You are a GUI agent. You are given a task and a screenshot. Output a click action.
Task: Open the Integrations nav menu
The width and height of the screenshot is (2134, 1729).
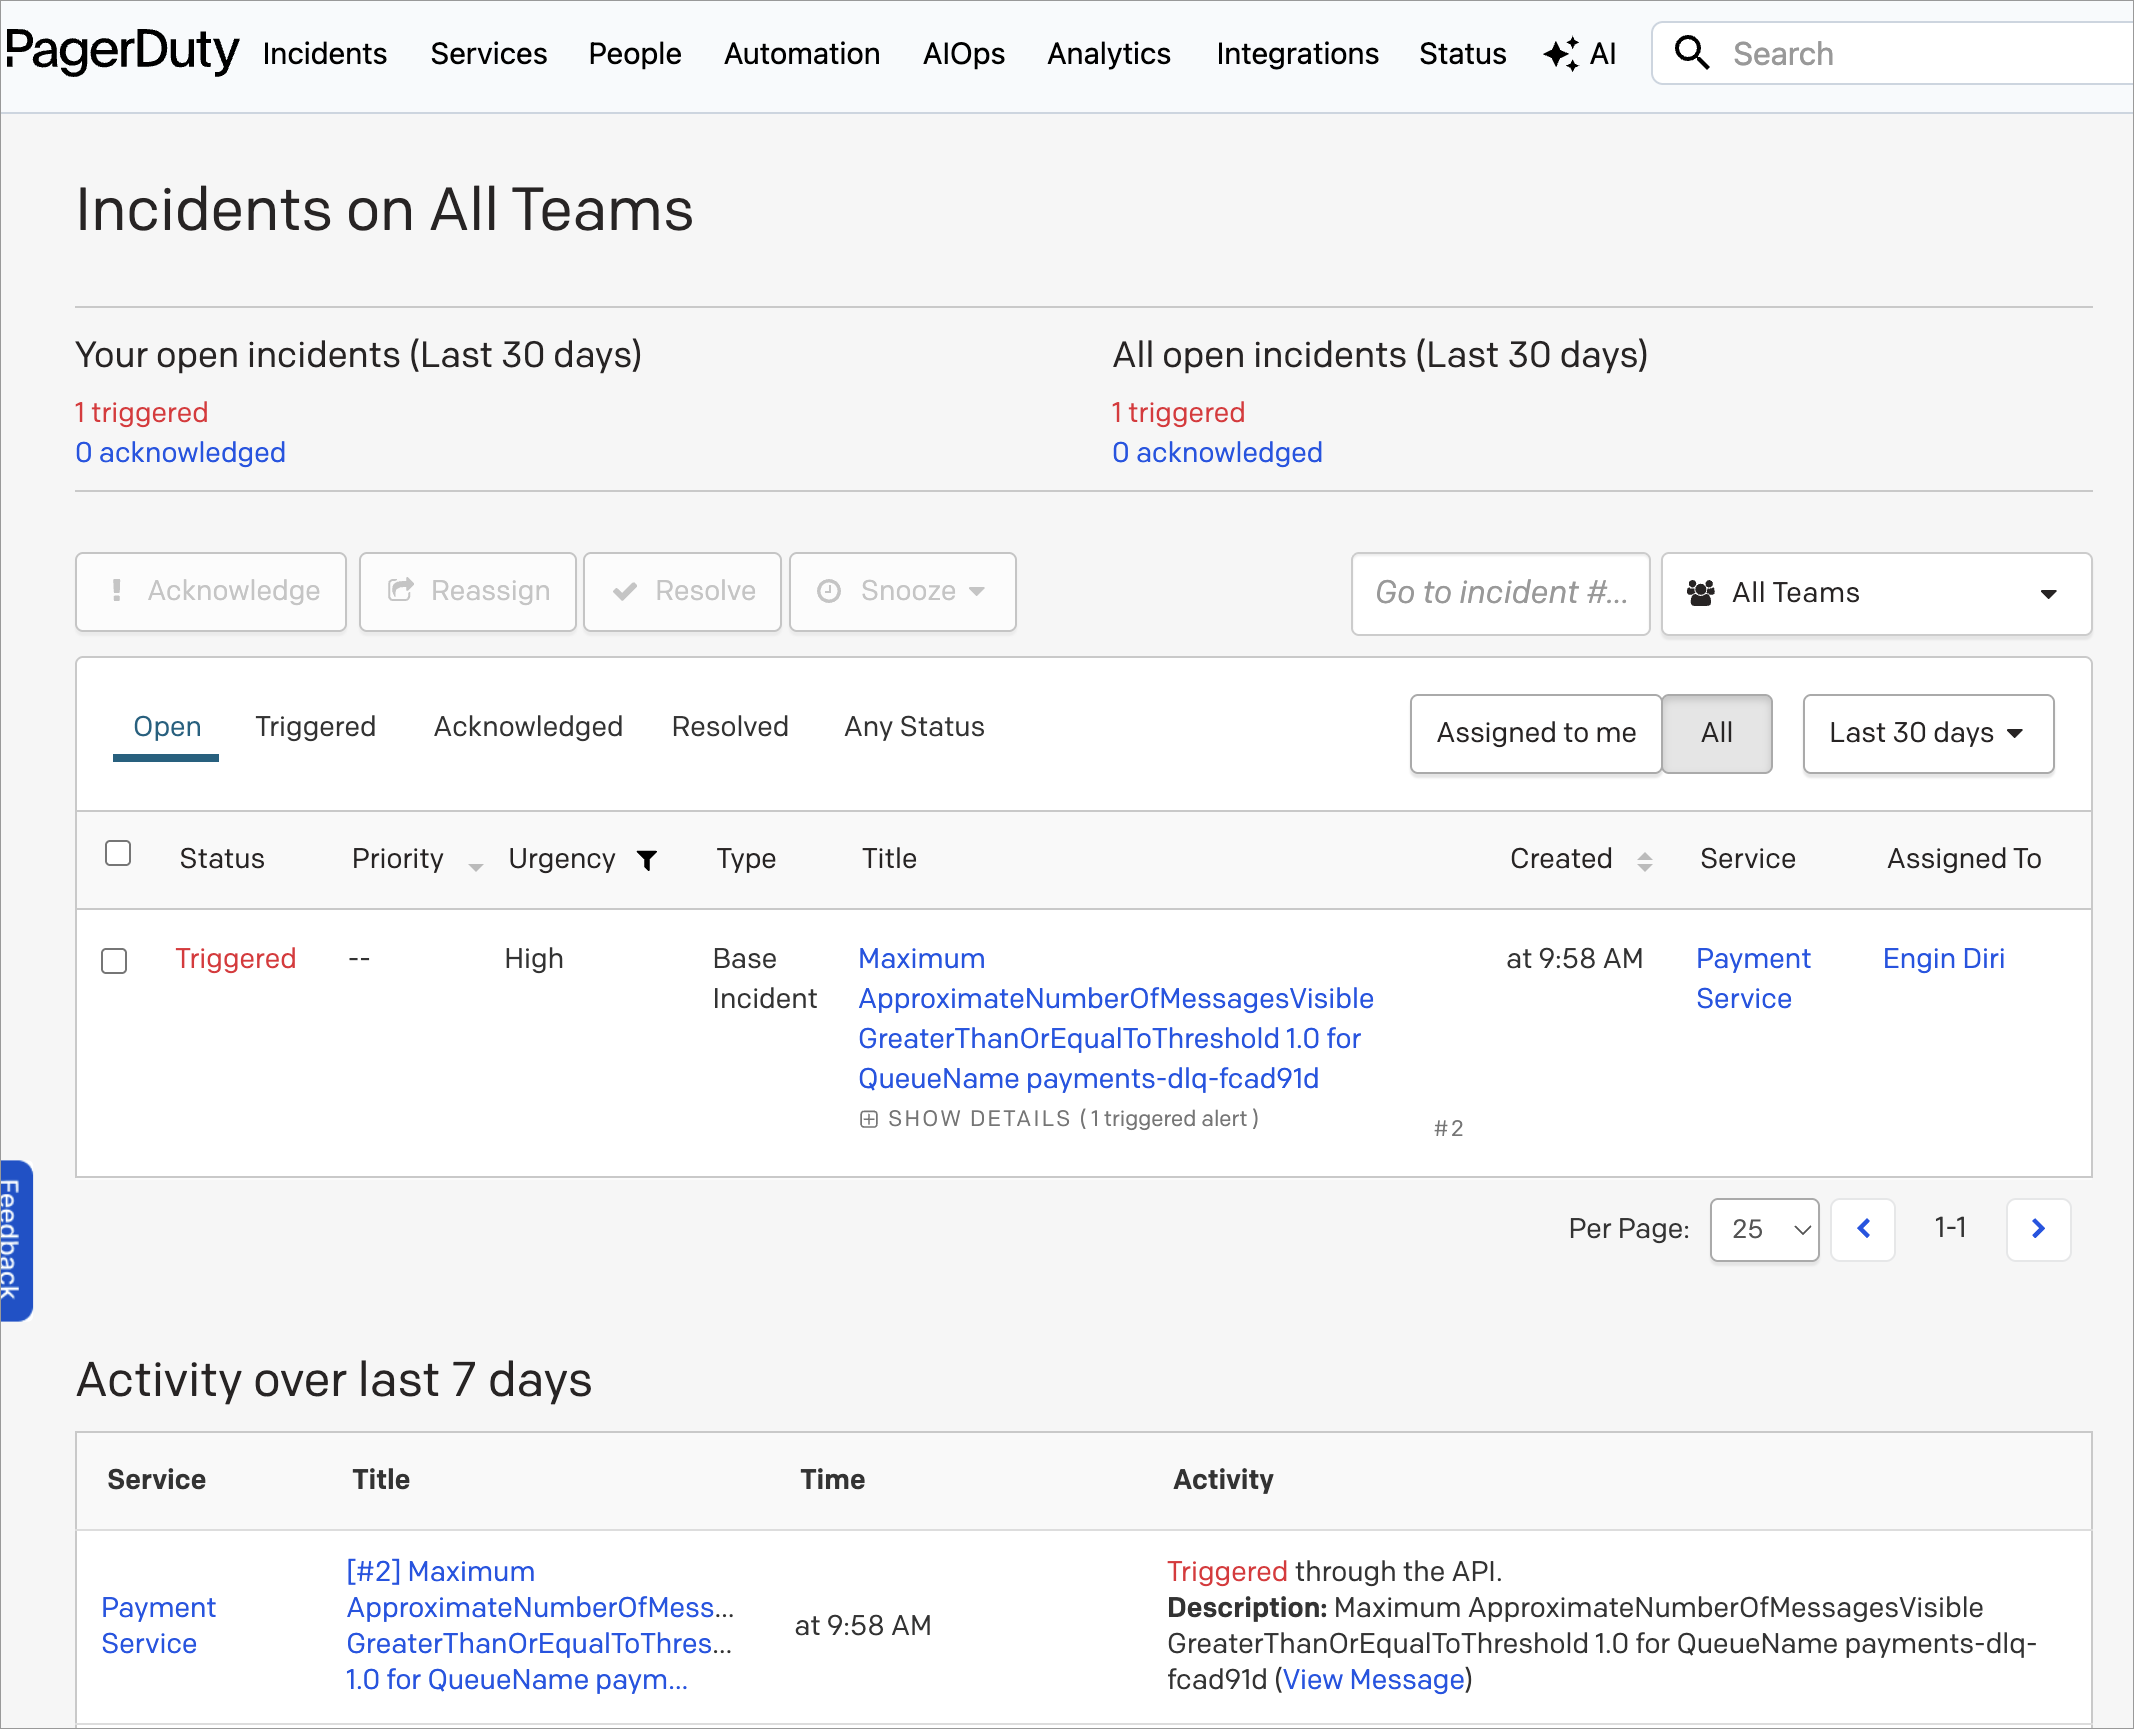tap(1297, 53)
